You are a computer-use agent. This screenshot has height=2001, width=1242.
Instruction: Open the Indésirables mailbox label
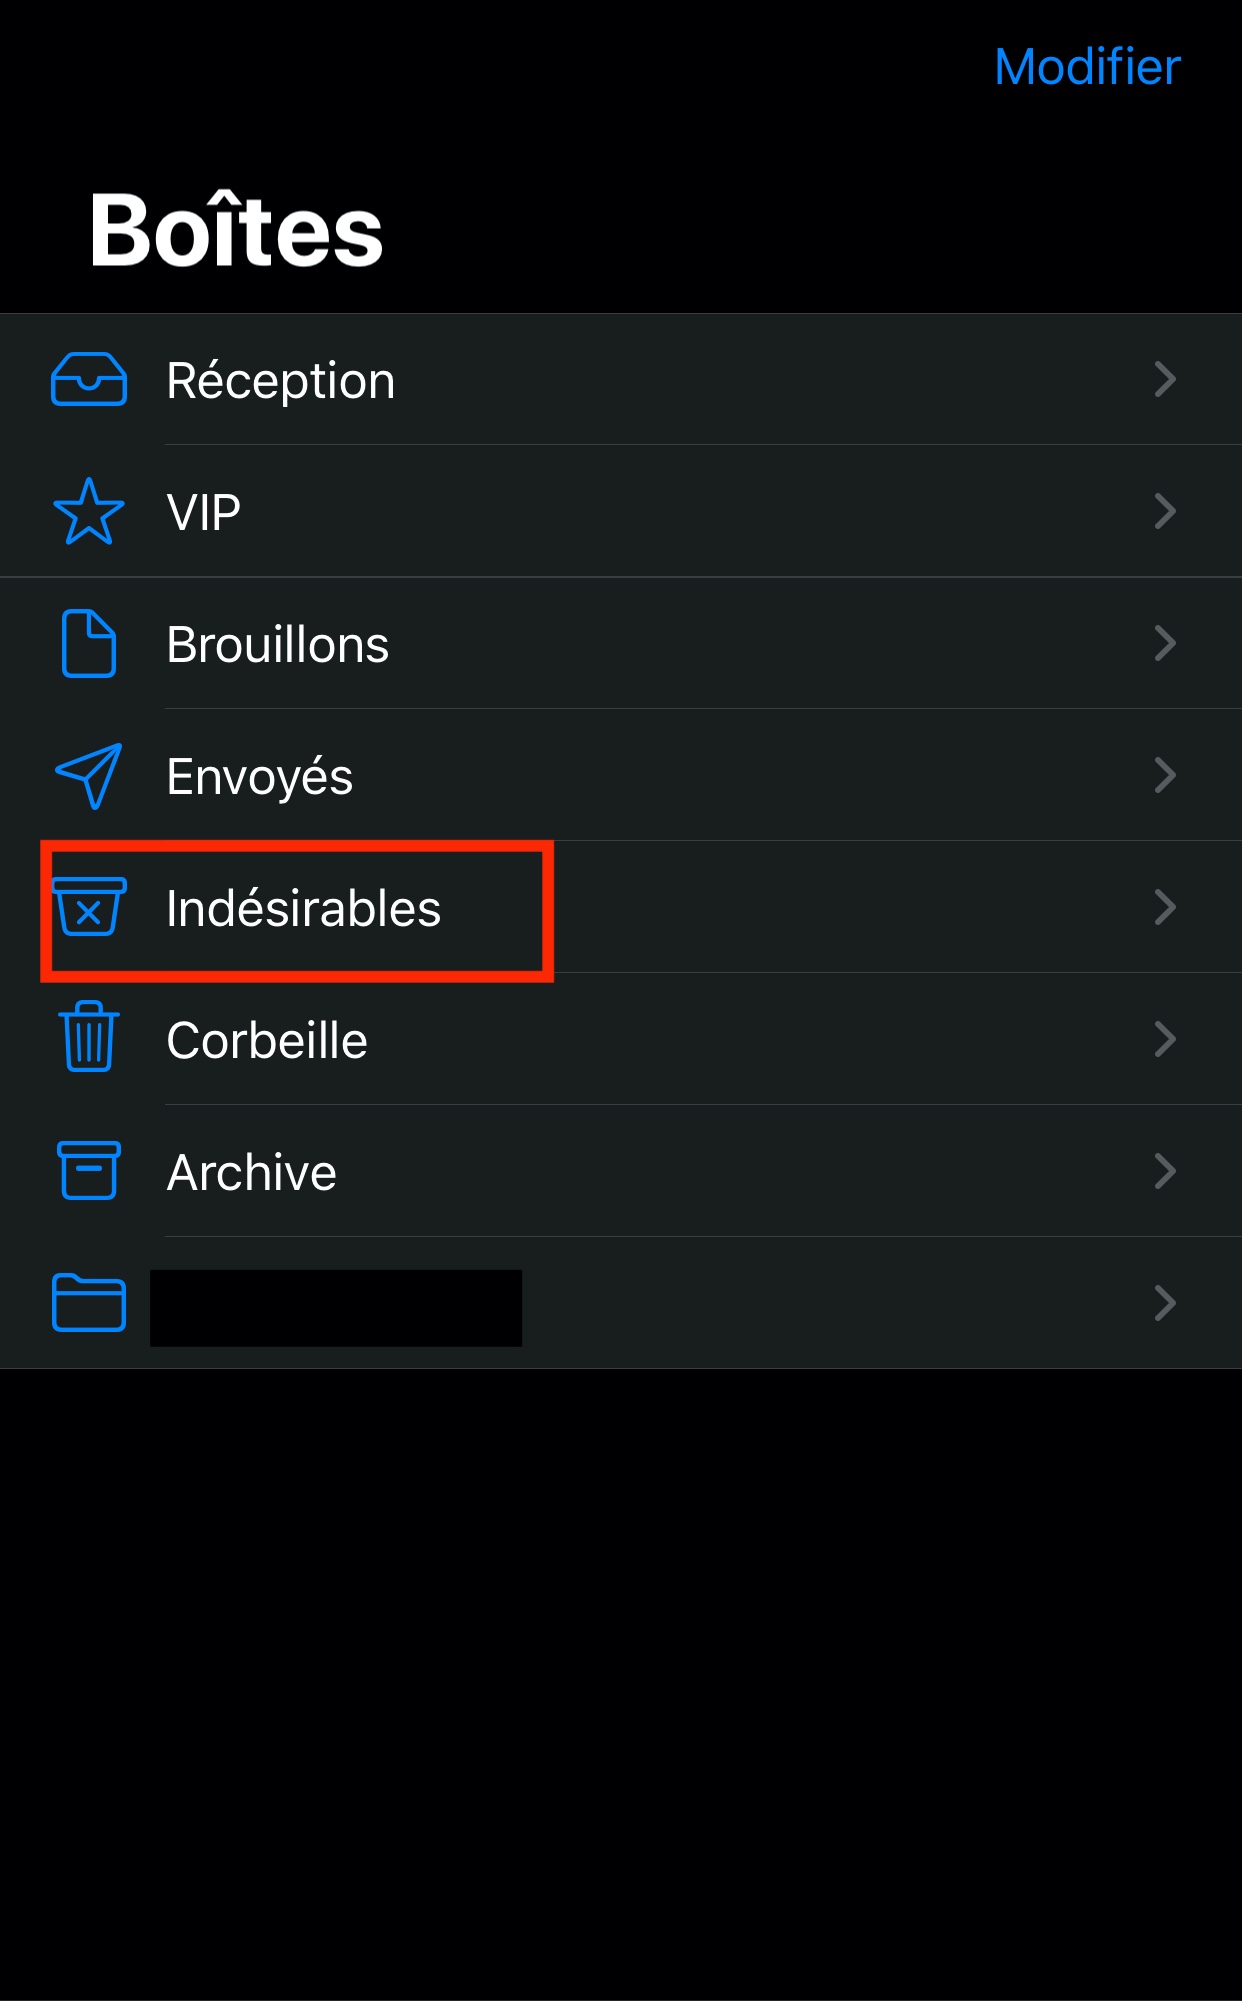click(304, 908)
